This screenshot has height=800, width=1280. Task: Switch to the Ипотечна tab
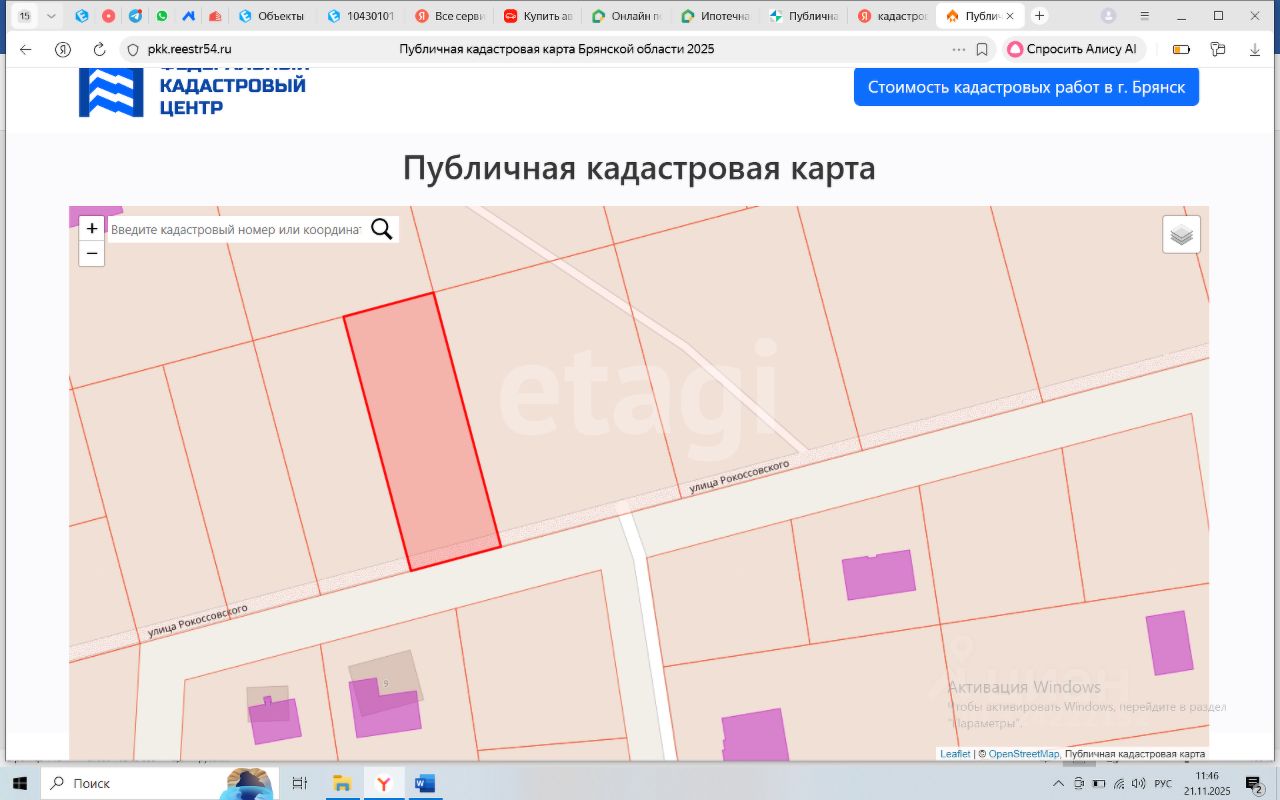[x=714, y=16]
